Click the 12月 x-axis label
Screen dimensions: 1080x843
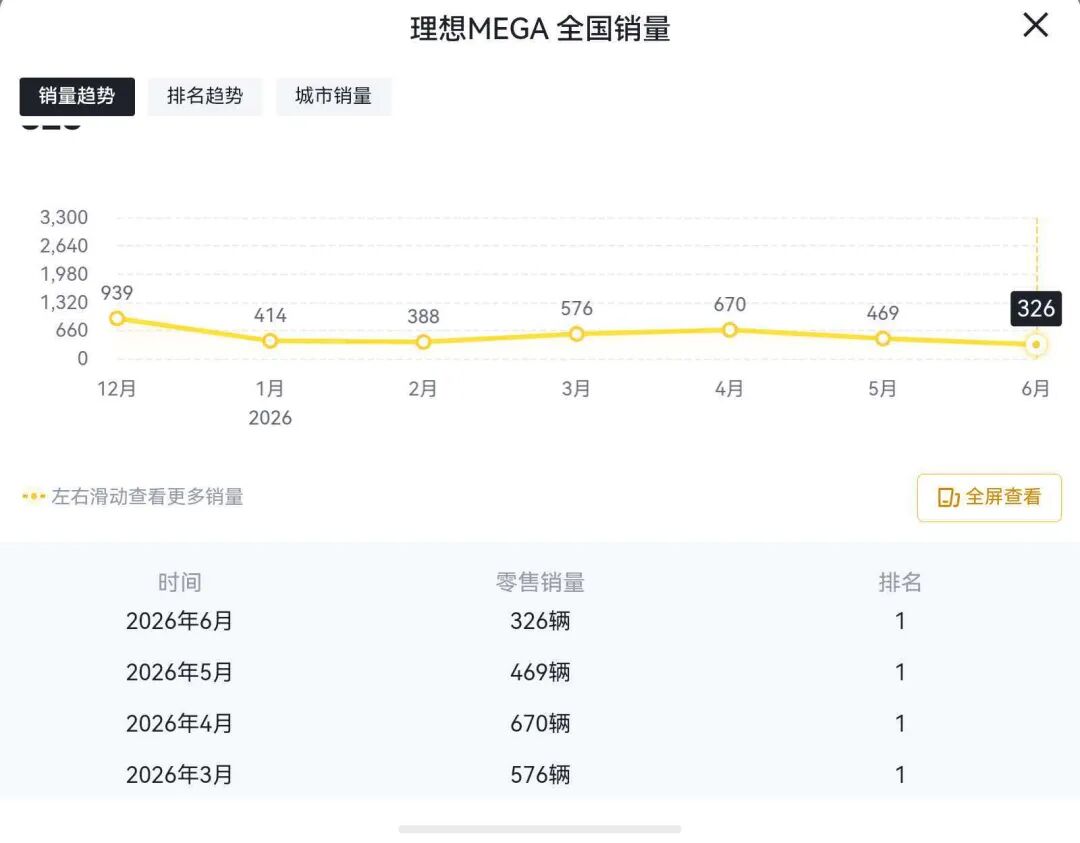(117, 389)
